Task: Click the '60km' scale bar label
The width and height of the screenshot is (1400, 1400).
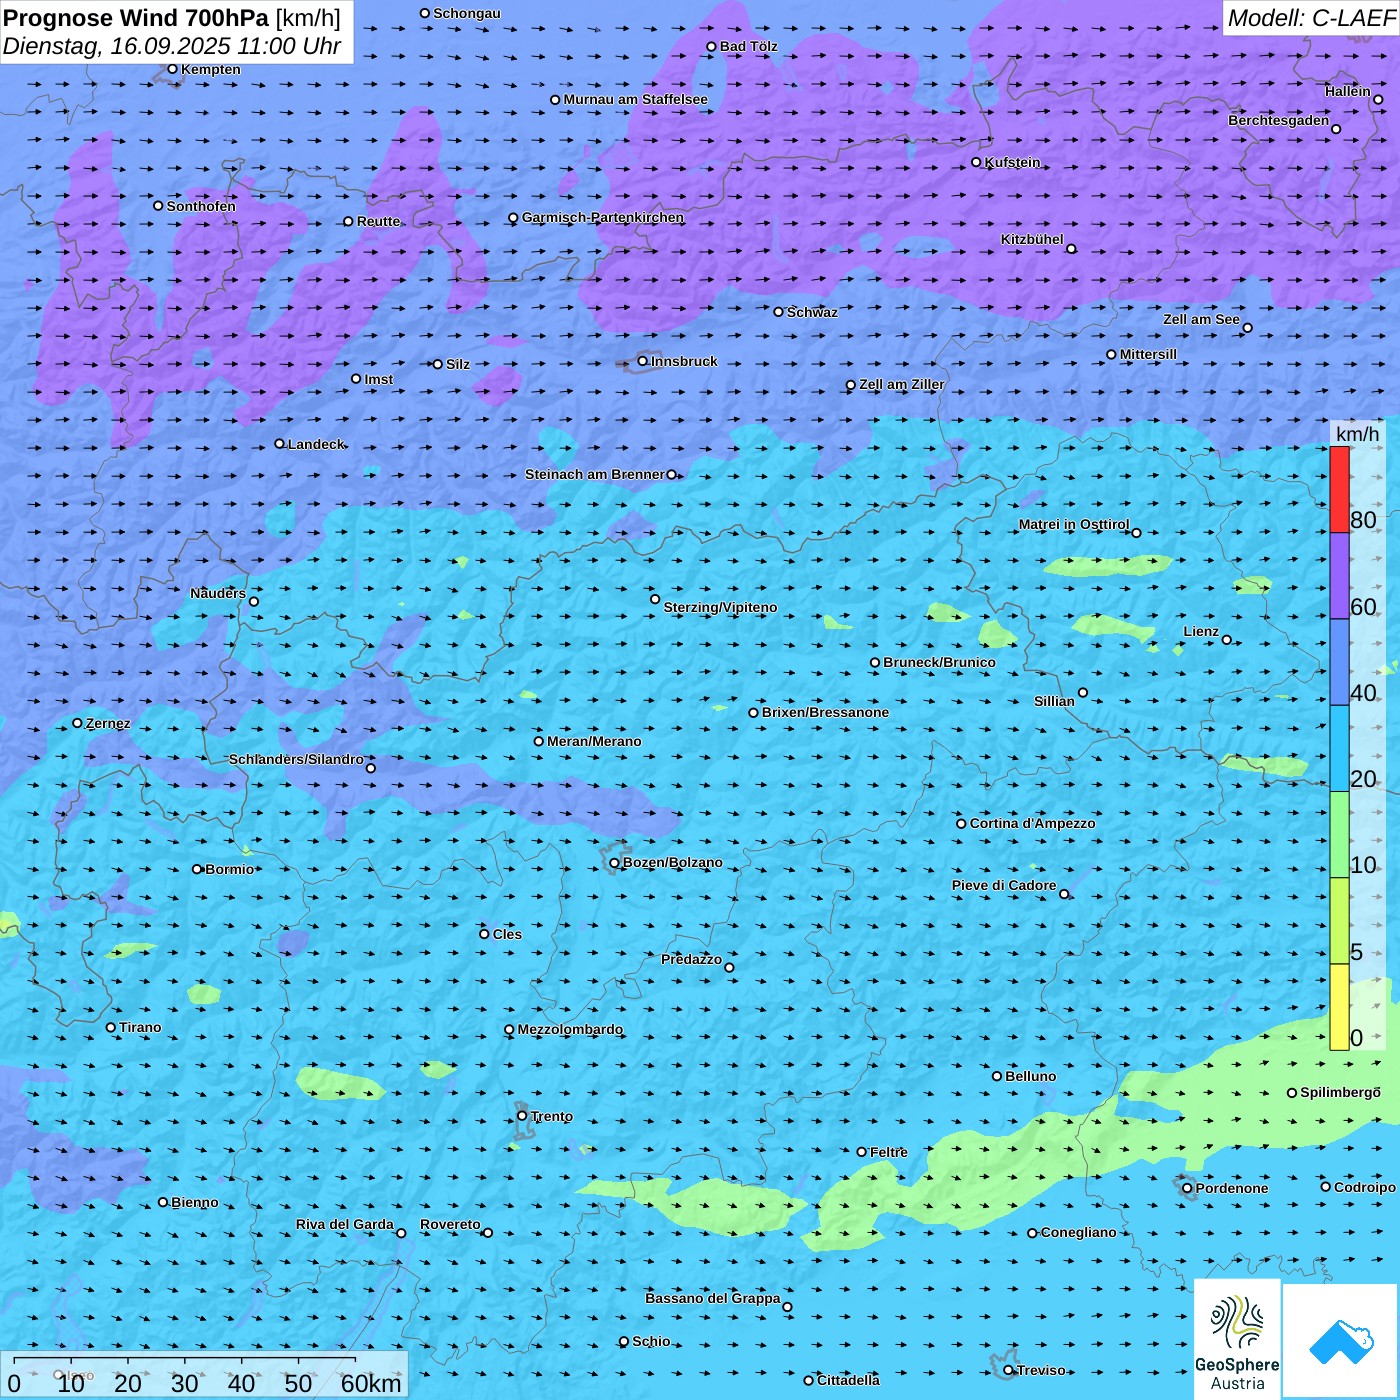Action: pos(371,1383)
